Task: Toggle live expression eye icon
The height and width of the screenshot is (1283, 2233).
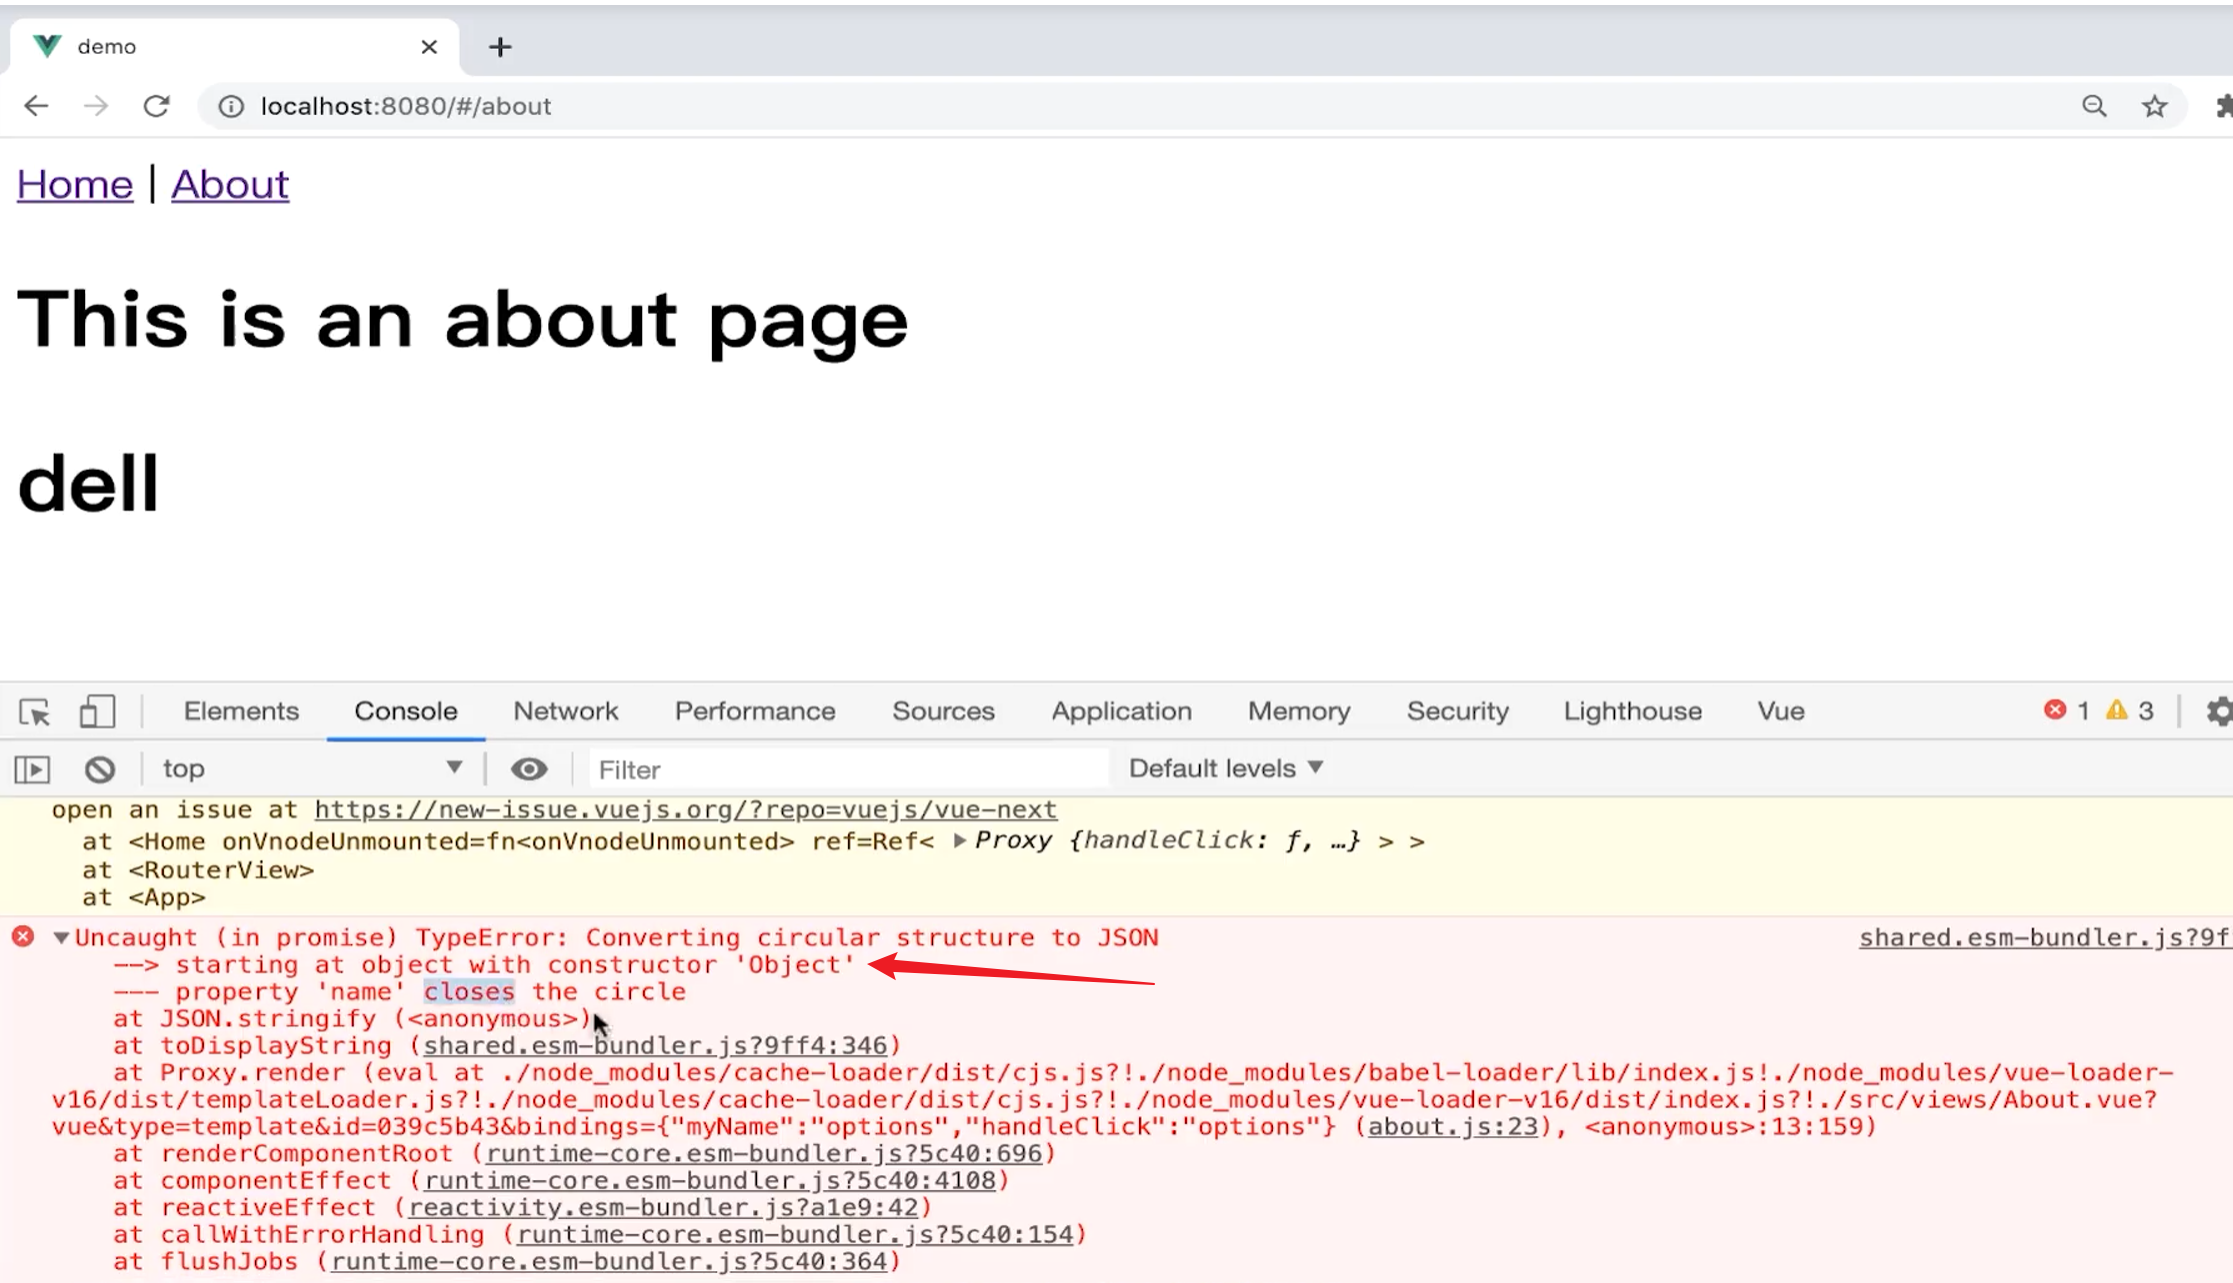Action: pyautogui.click(x=529, y=769)
